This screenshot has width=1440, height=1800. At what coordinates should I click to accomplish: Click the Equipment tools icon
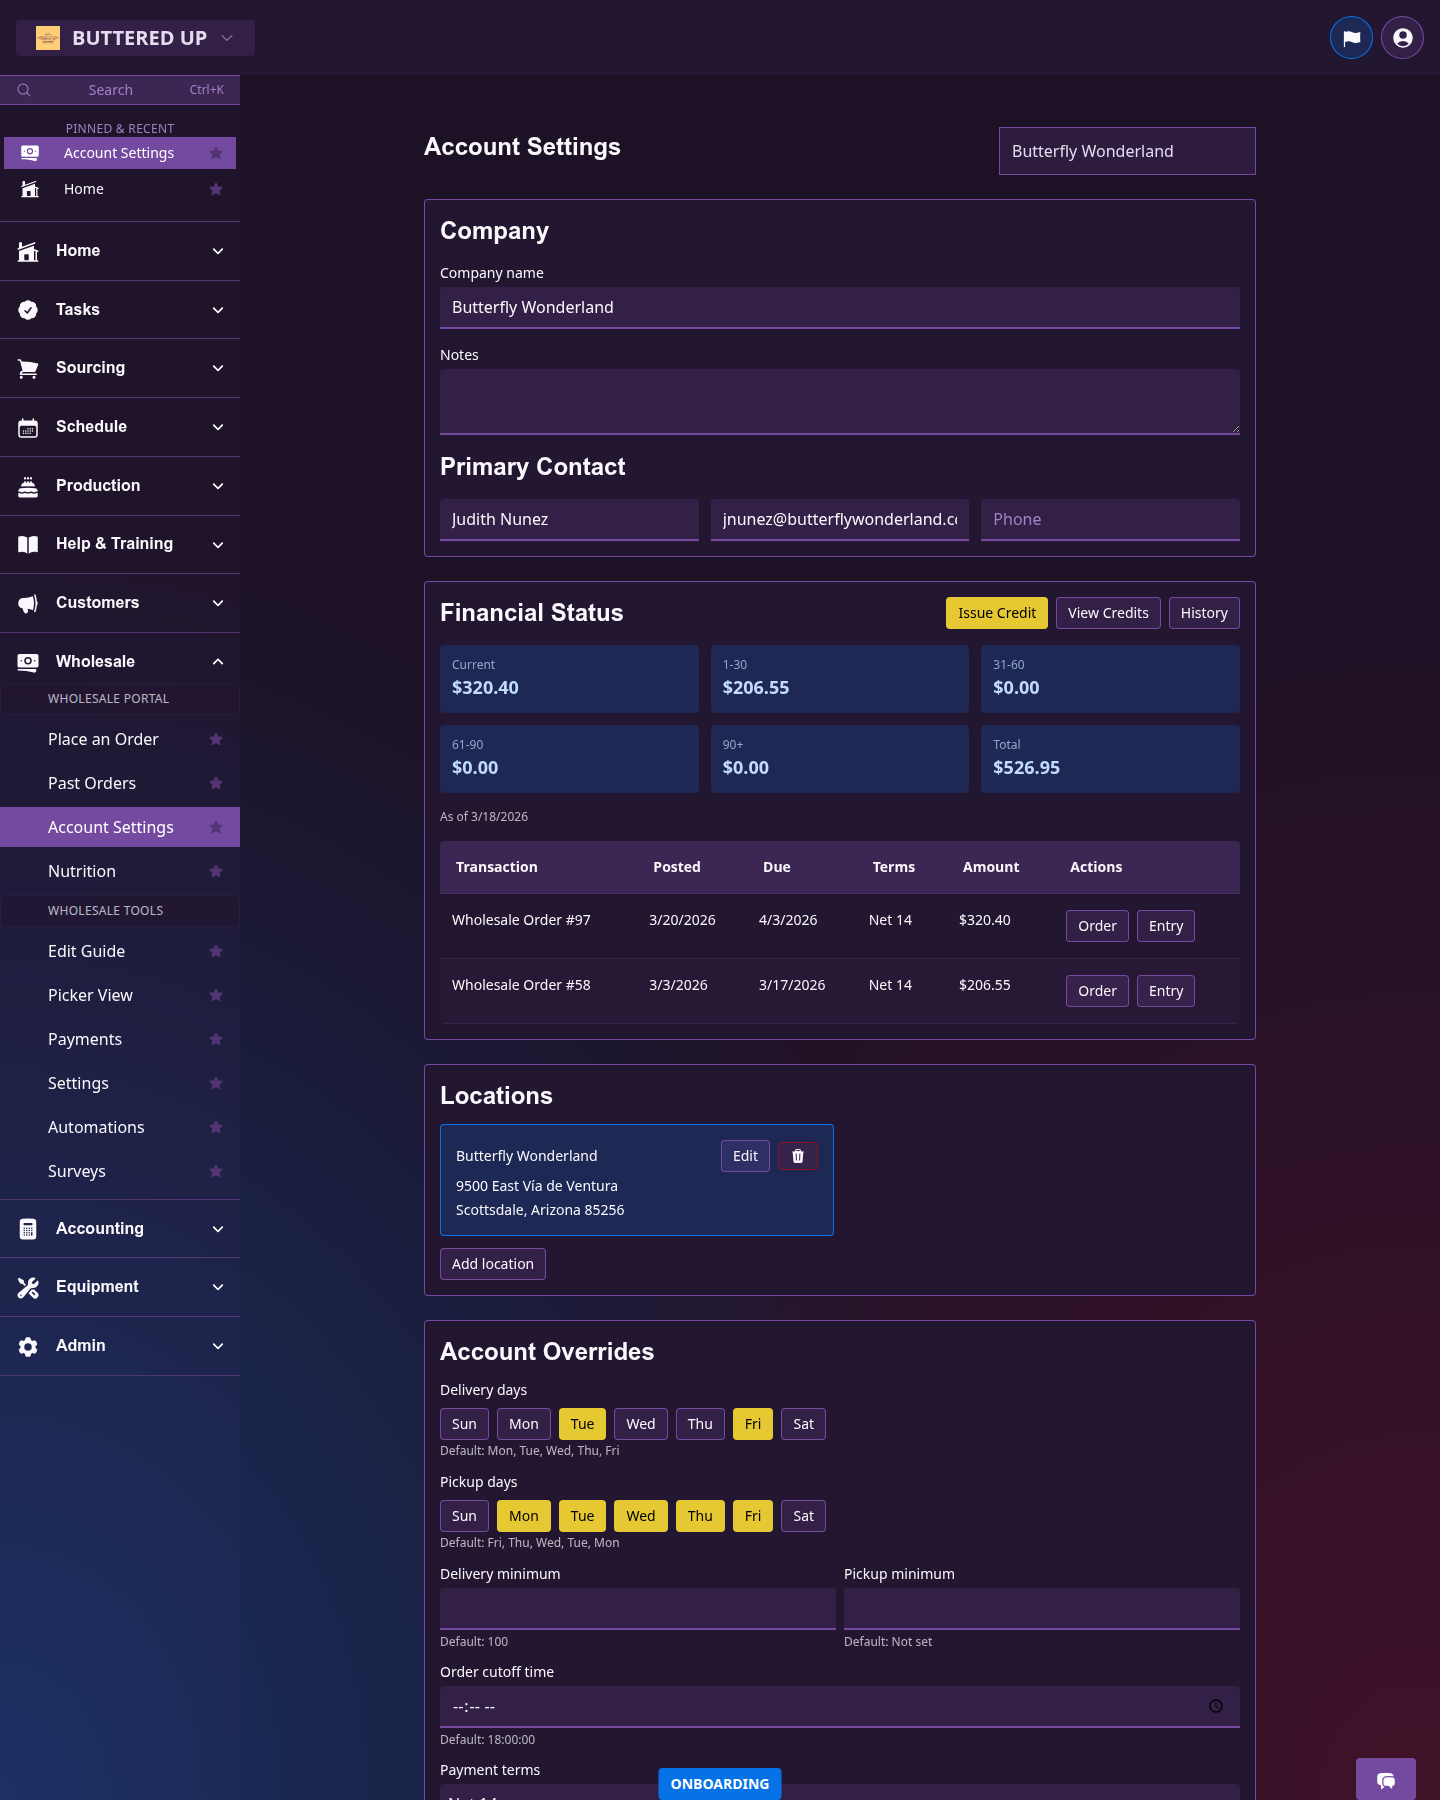(28, 1287)
